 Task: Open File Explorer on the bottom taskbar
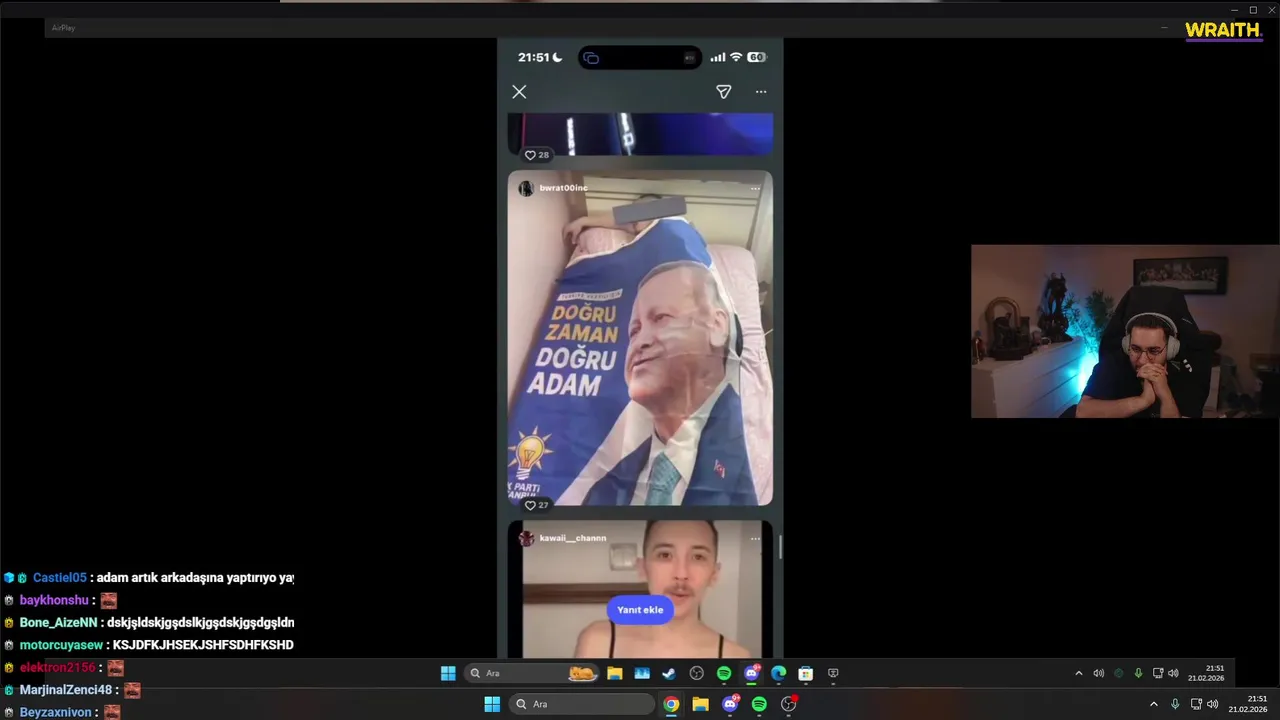(x=701, y=704)
